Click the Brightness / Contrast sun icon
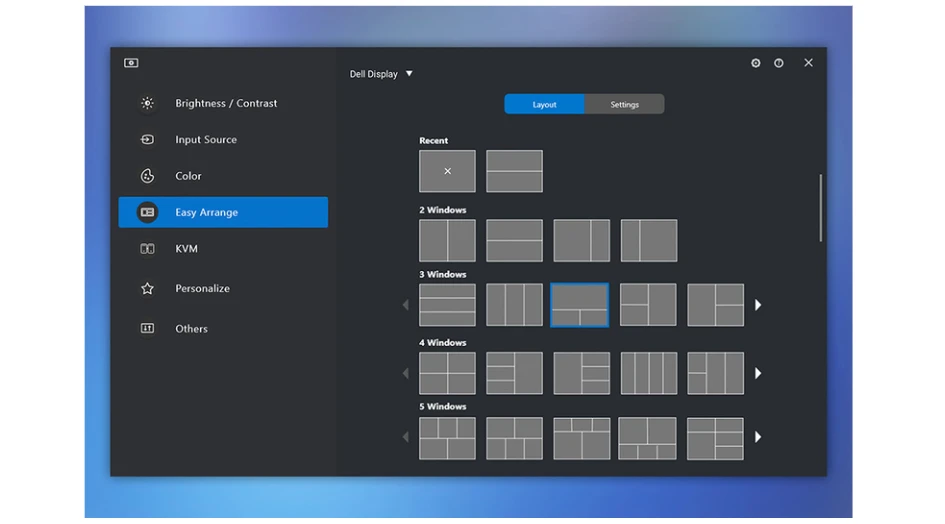Image resolution: width=945 pixels, height=524 pixels. click(147, 103)
